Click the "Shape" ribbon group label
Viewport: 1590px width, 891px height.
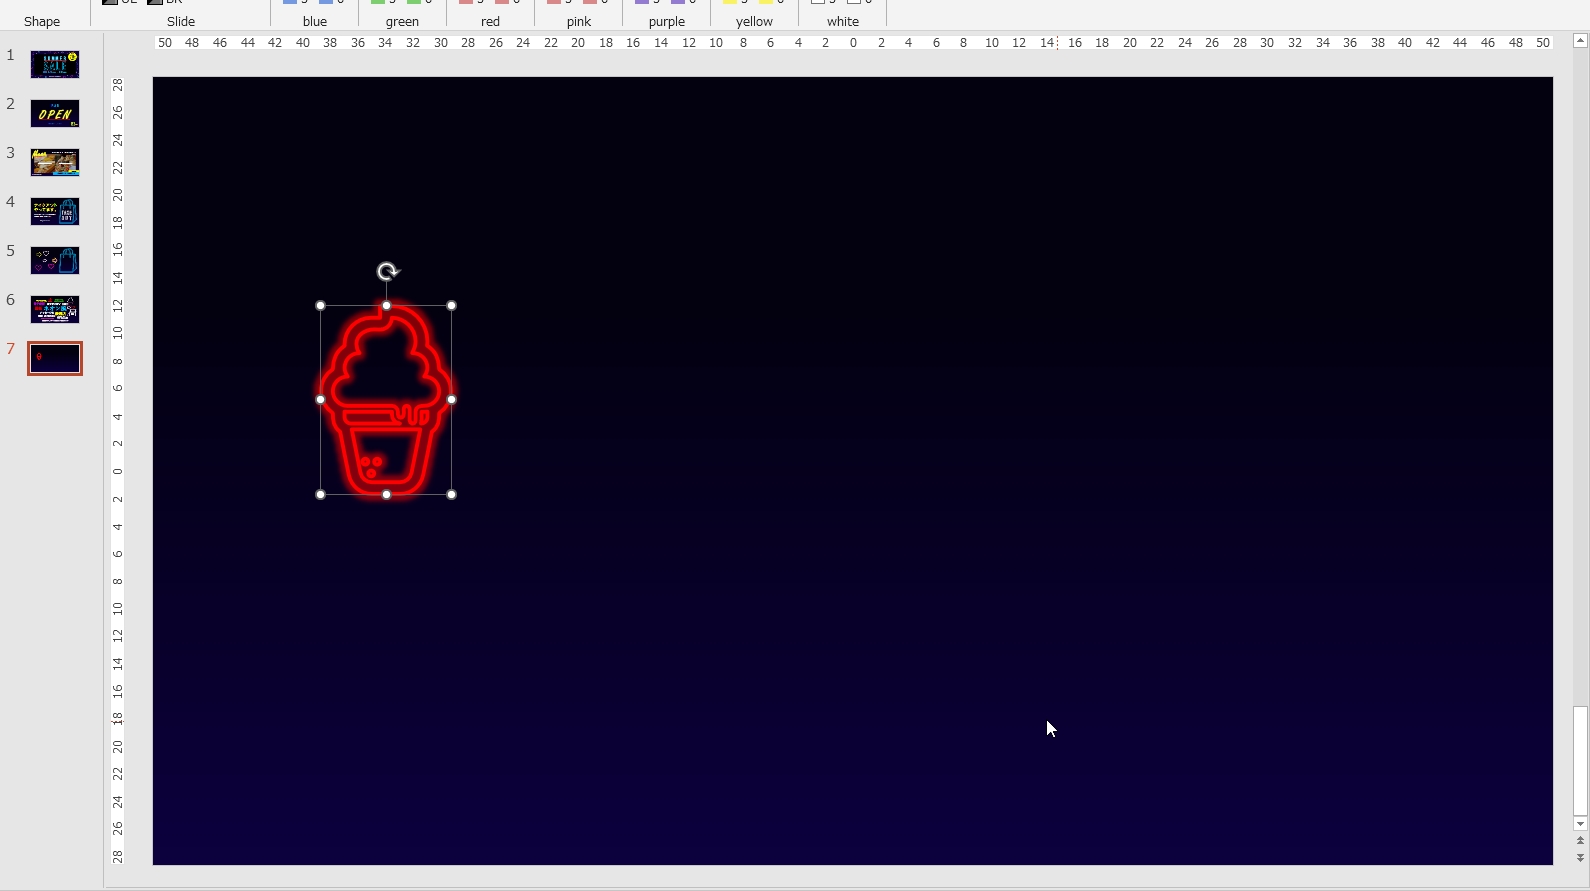click(x=42, y=21)
